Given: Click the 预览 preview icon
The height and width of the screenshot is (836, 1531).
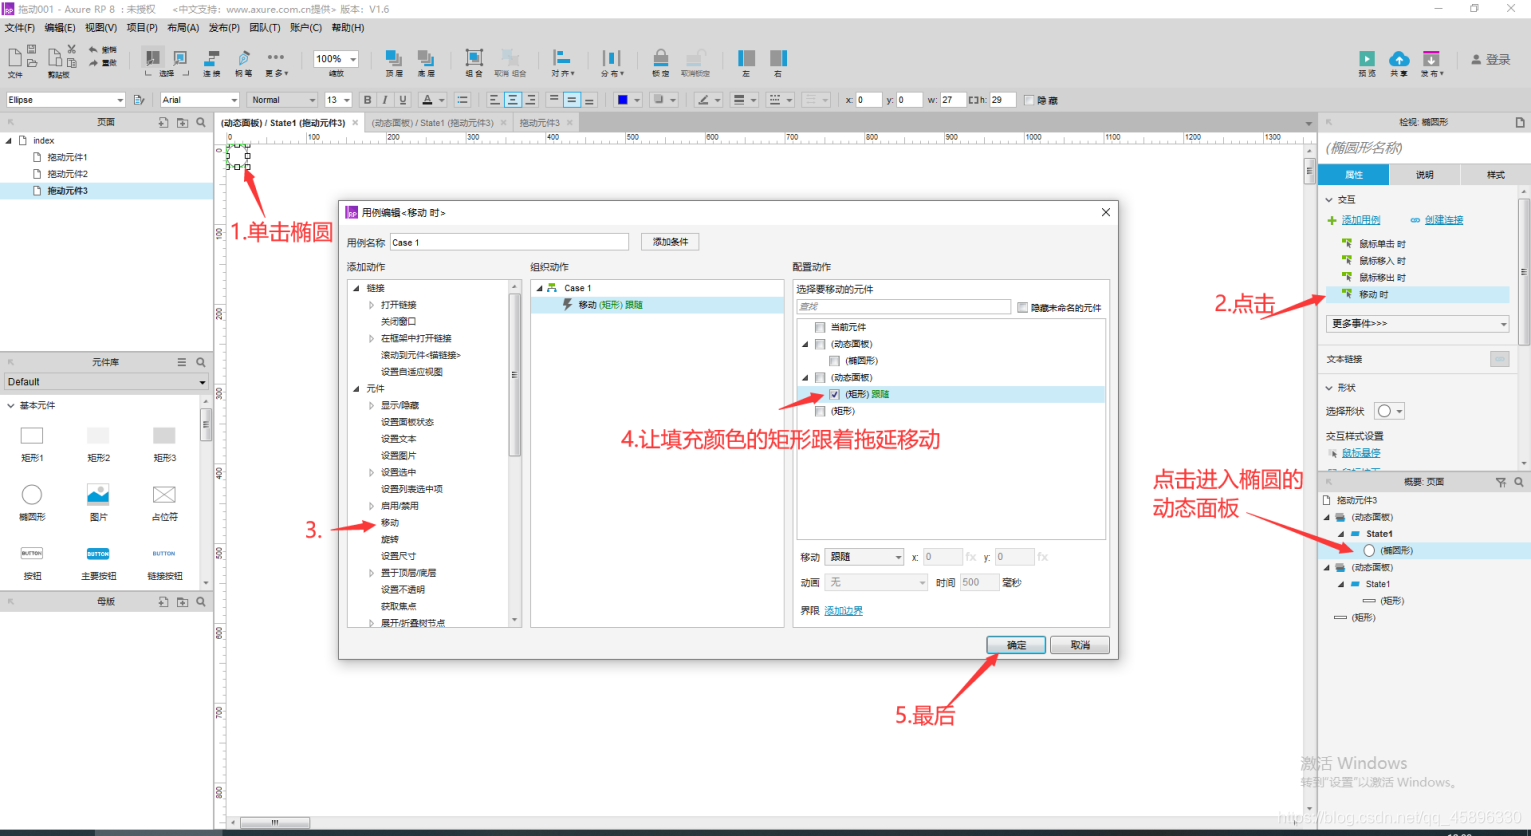Looking at the screenshot, I should pyautogui.click(x=1367, y=59).
